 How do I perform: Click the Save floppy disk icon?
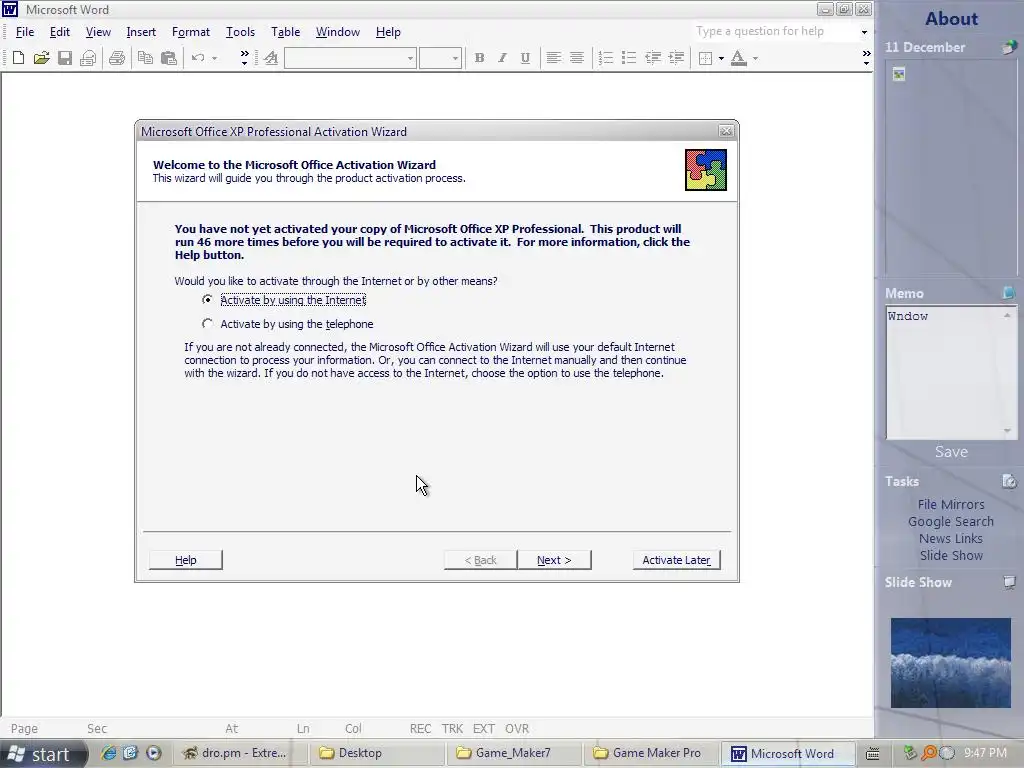[65, 58]
